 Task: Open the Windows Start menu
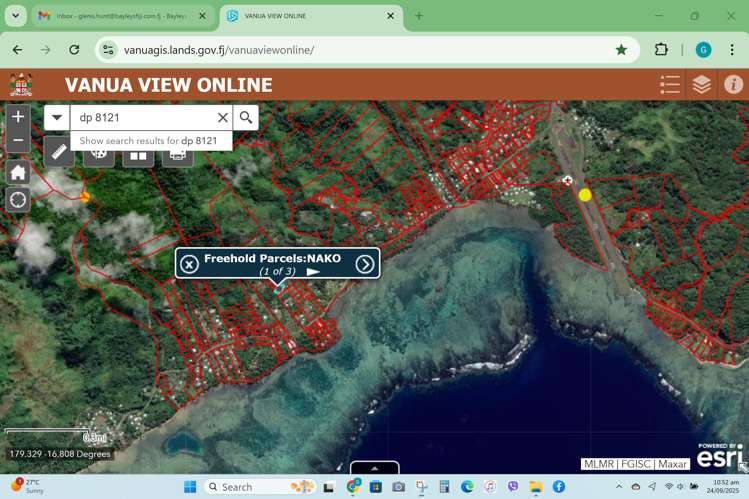click(190, 487)
